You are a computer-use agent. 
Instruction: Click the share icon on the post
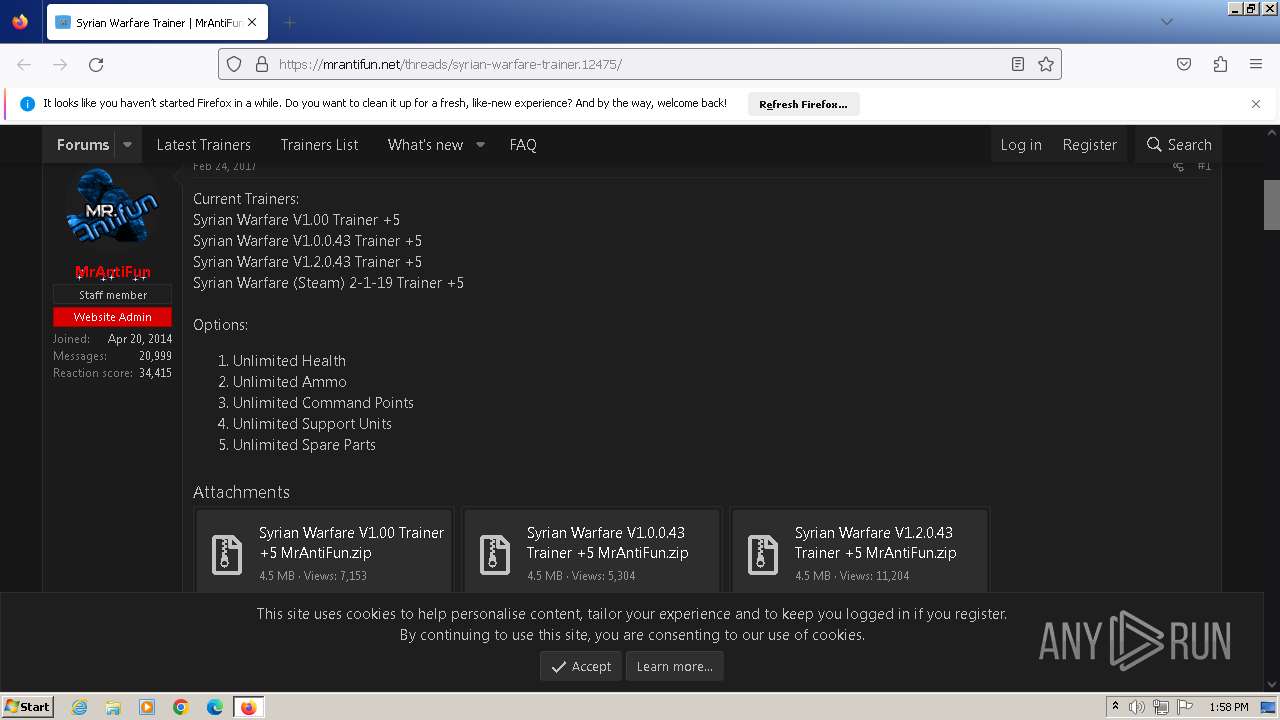pos(1178,166)
